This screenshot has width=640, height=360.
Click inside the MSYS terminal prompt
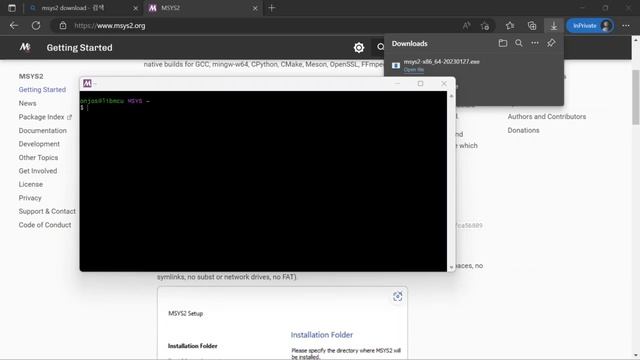coord(263,181)
